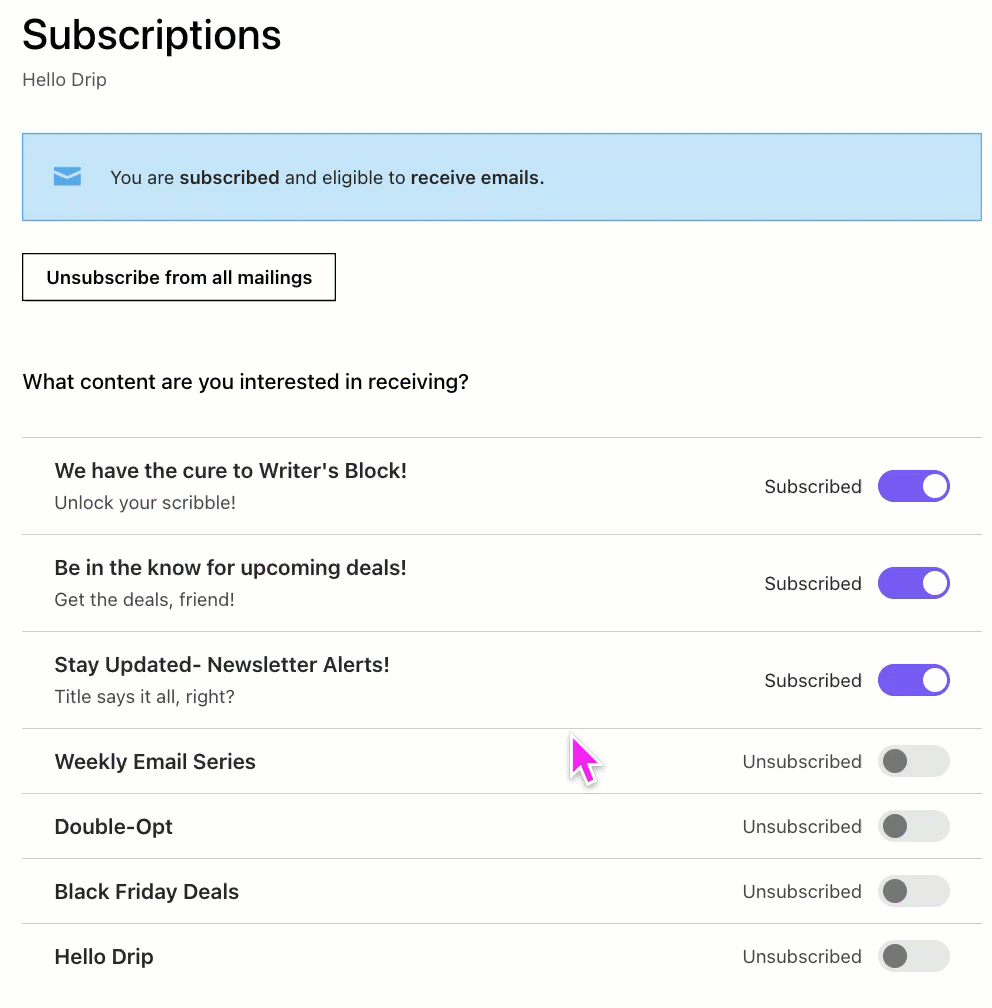Click Unsubscribe from all mailings

pyautogui.click(x=178, y=277)
